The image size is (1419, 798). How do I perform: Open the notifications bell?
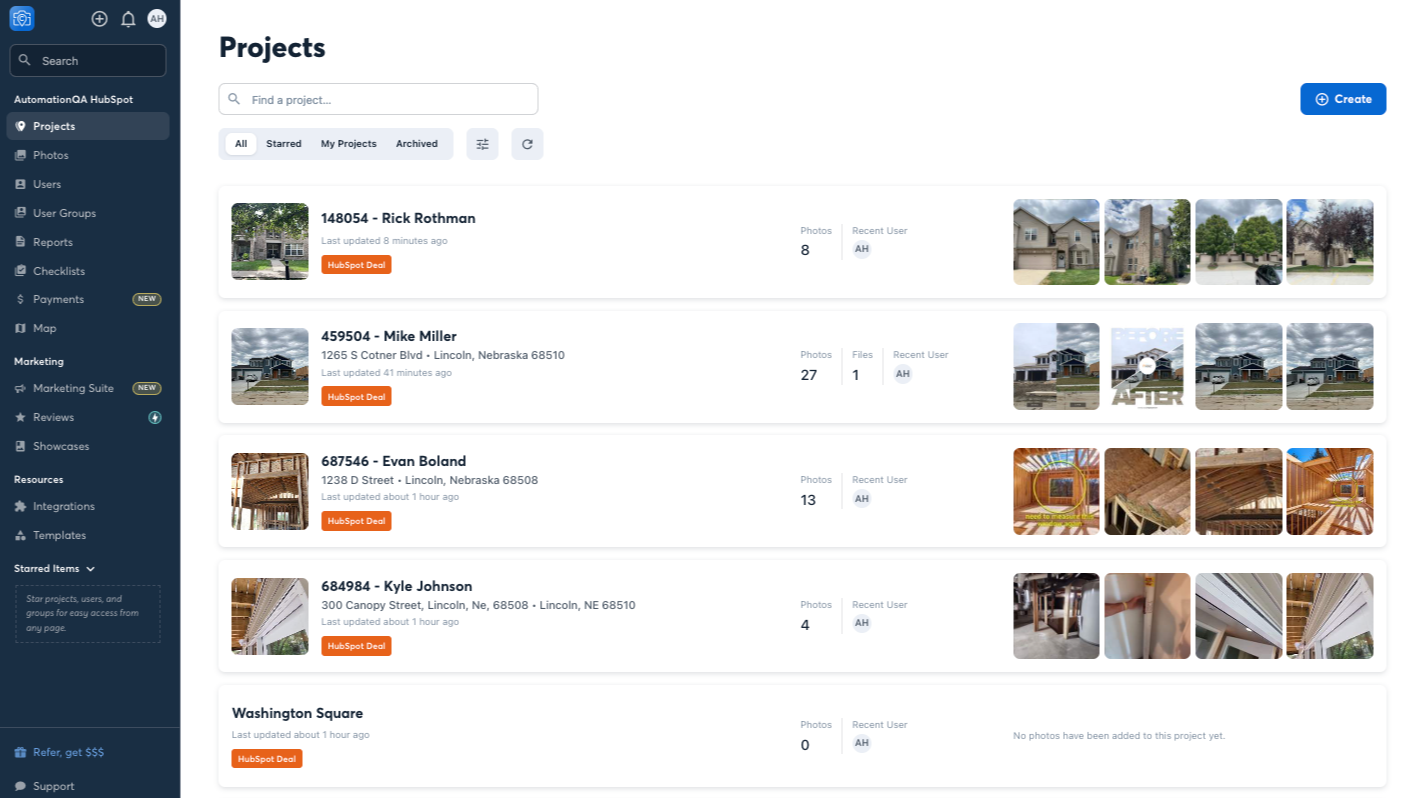[x=128, y=19]
